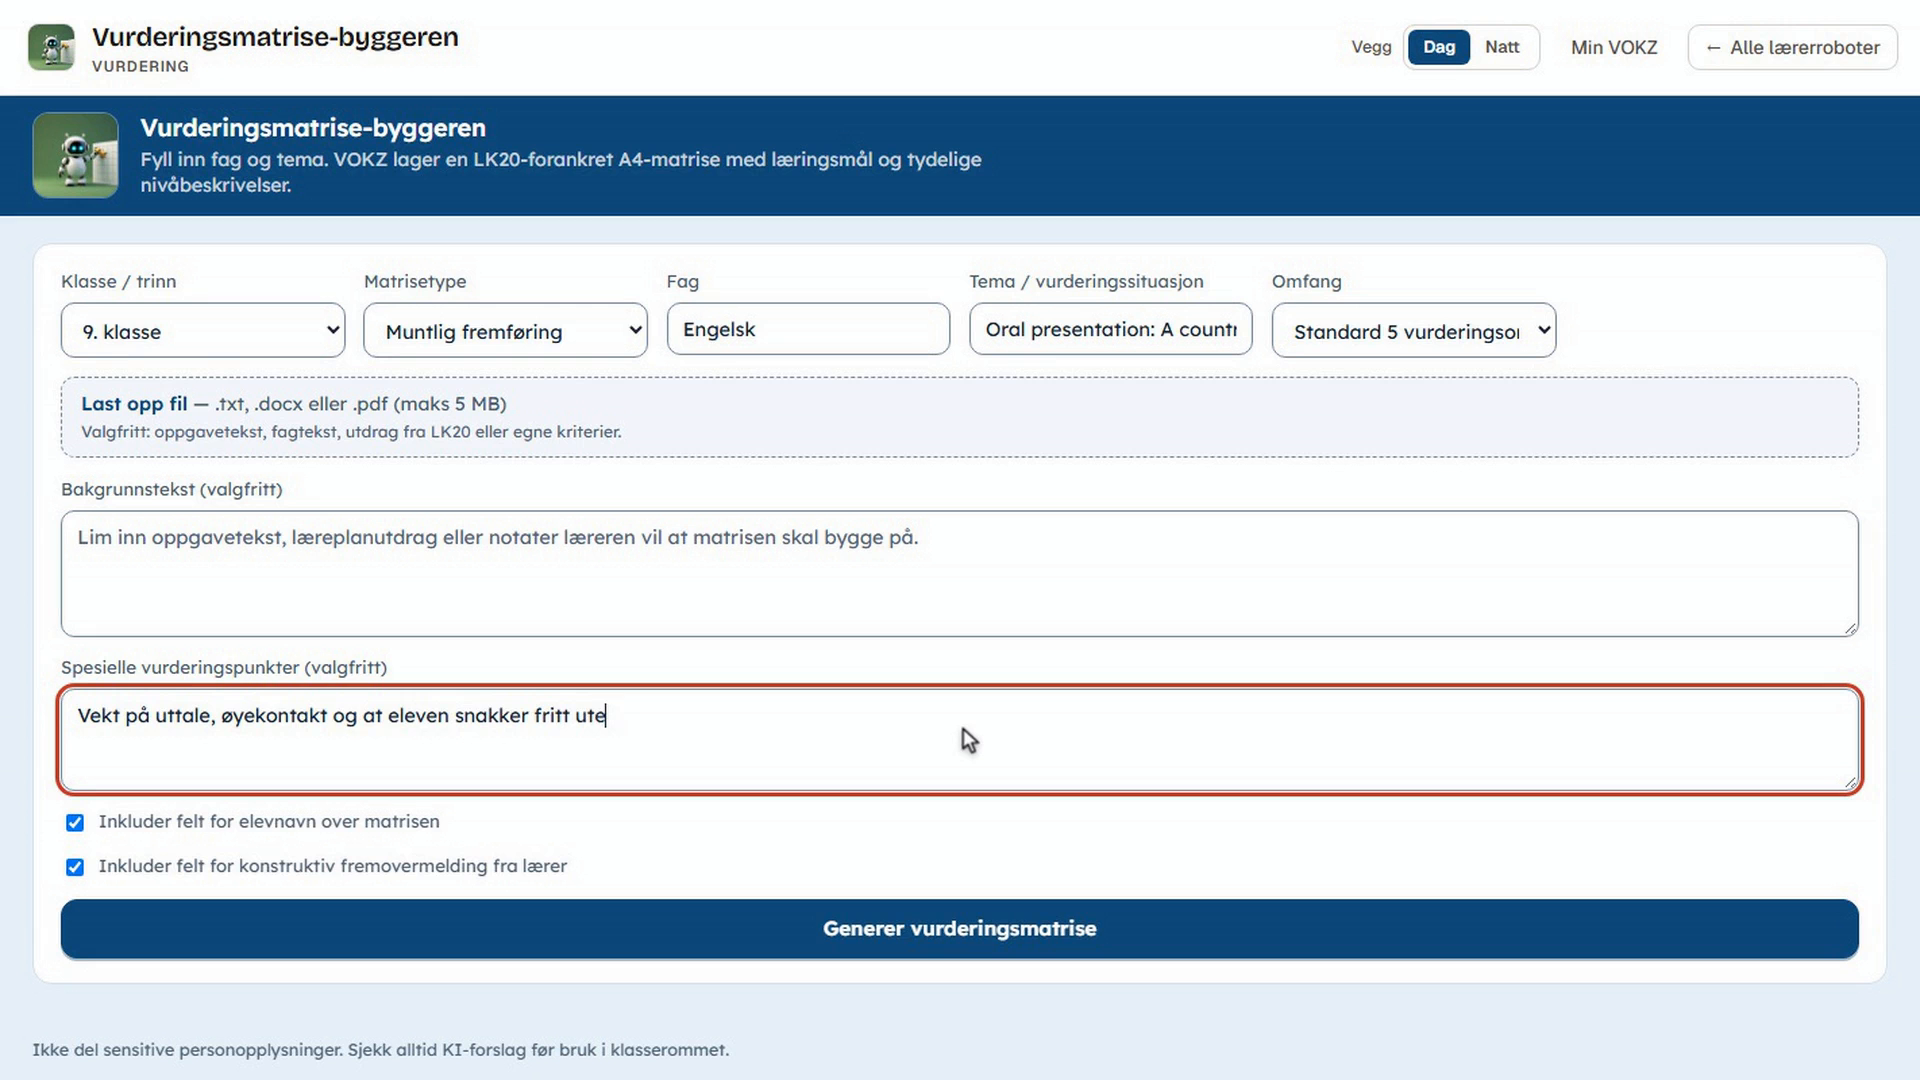Viewport: 1920px width, 1080px height.
Task: Open the Omfang dropdown
Action: click(x=1413, y=331)
